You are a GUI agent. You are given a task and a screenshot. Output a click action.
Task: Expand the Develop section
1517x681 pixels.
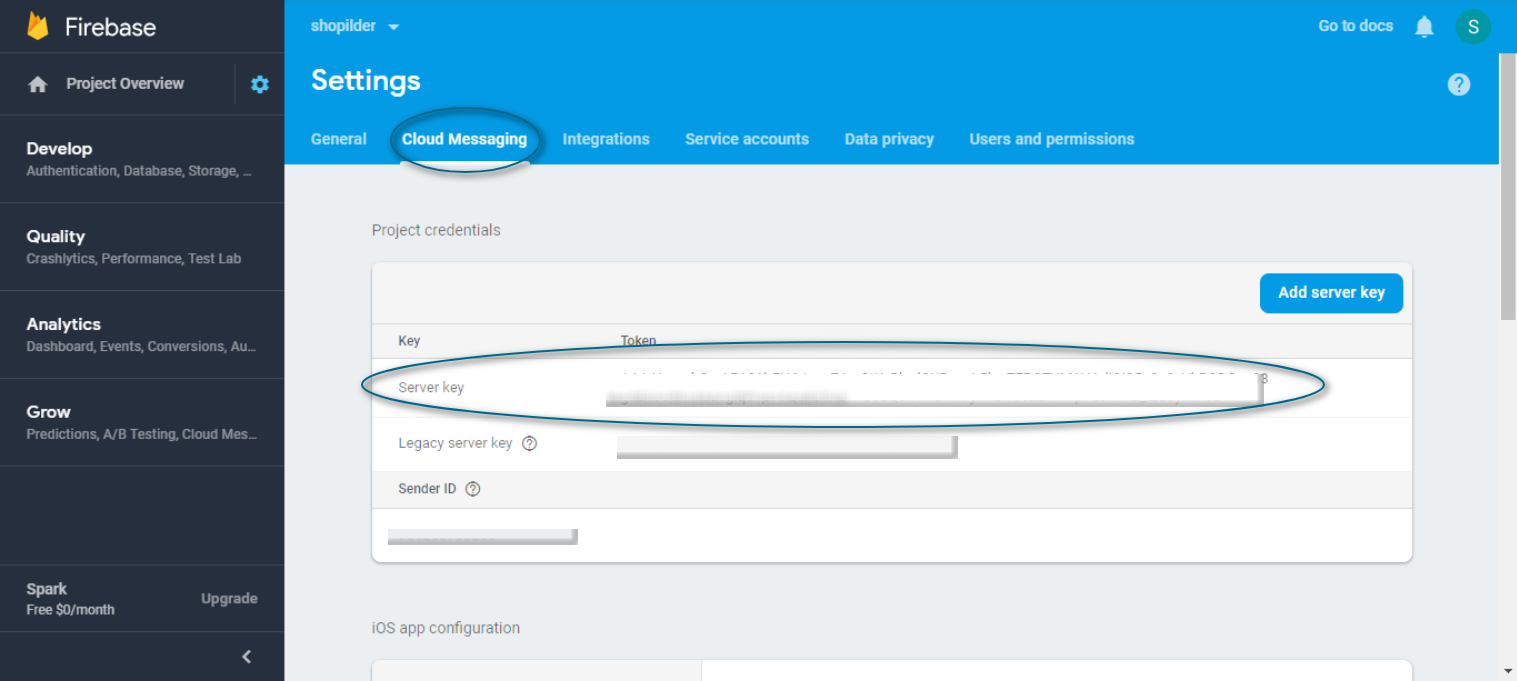(x=142, y=159)
